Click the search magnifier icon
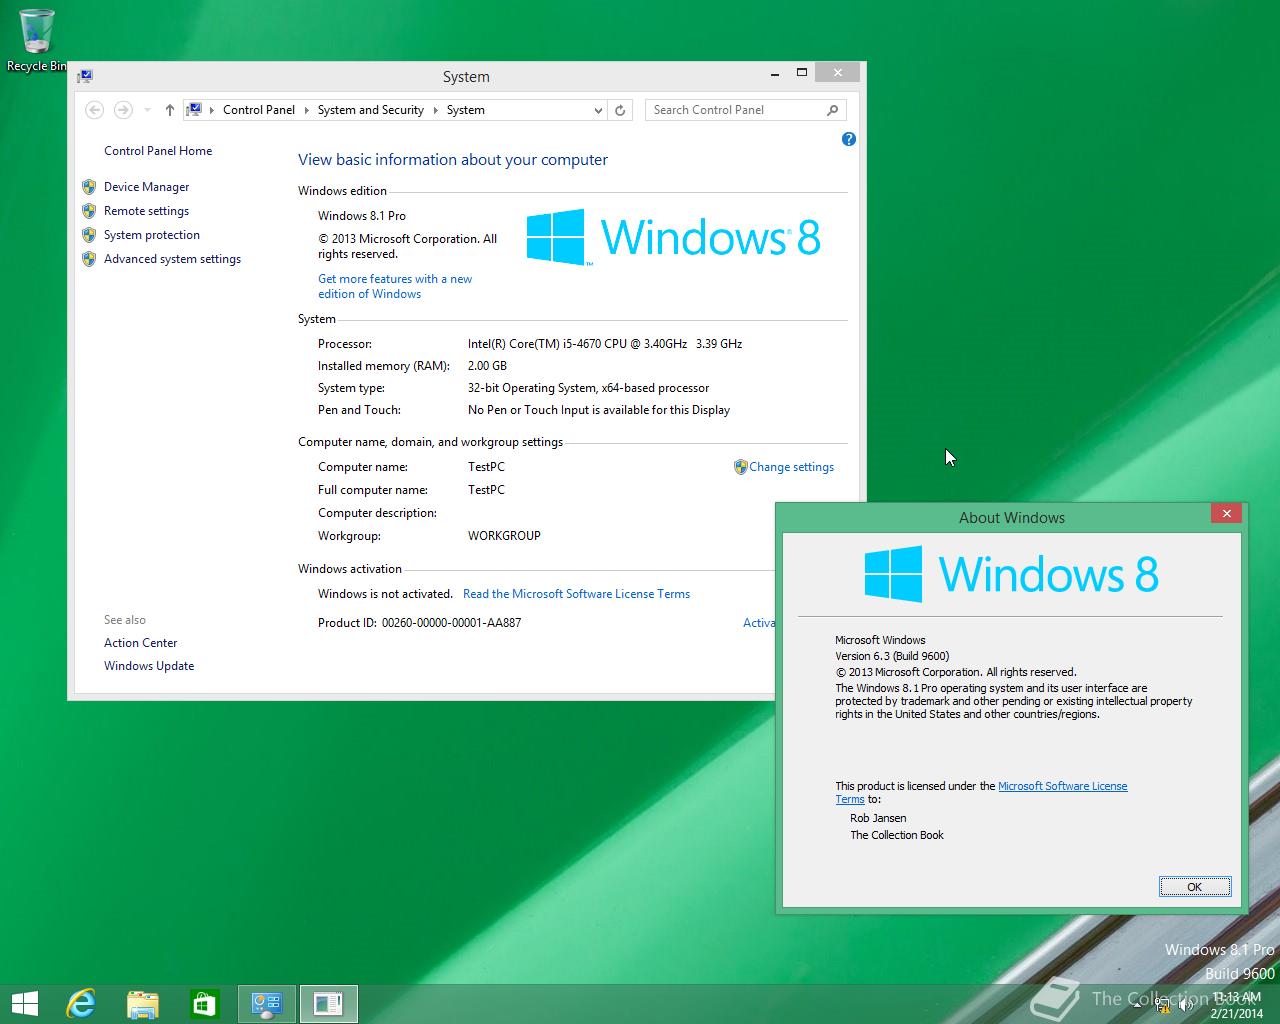The image size is (1280, 1024). point(833,110)
